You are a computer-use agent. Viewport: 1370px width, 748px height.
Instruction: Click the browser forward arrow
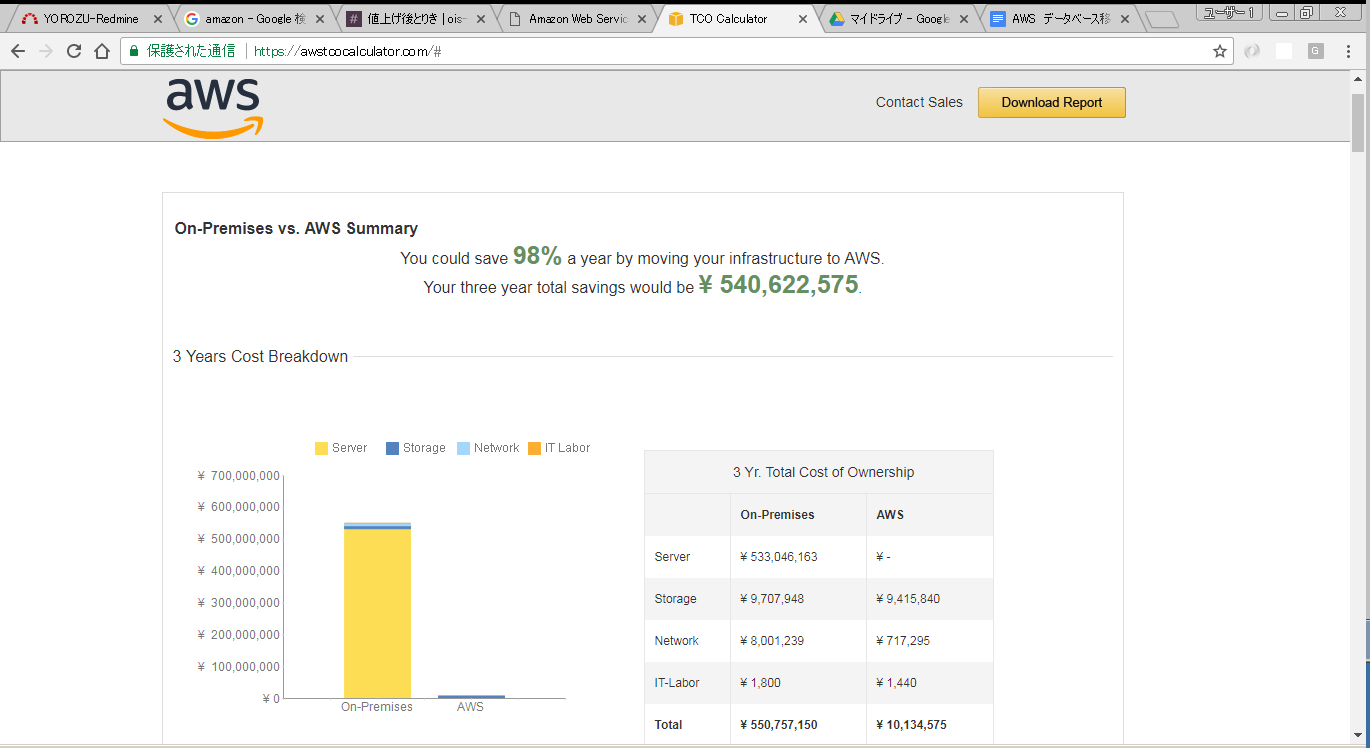[46, 52]
